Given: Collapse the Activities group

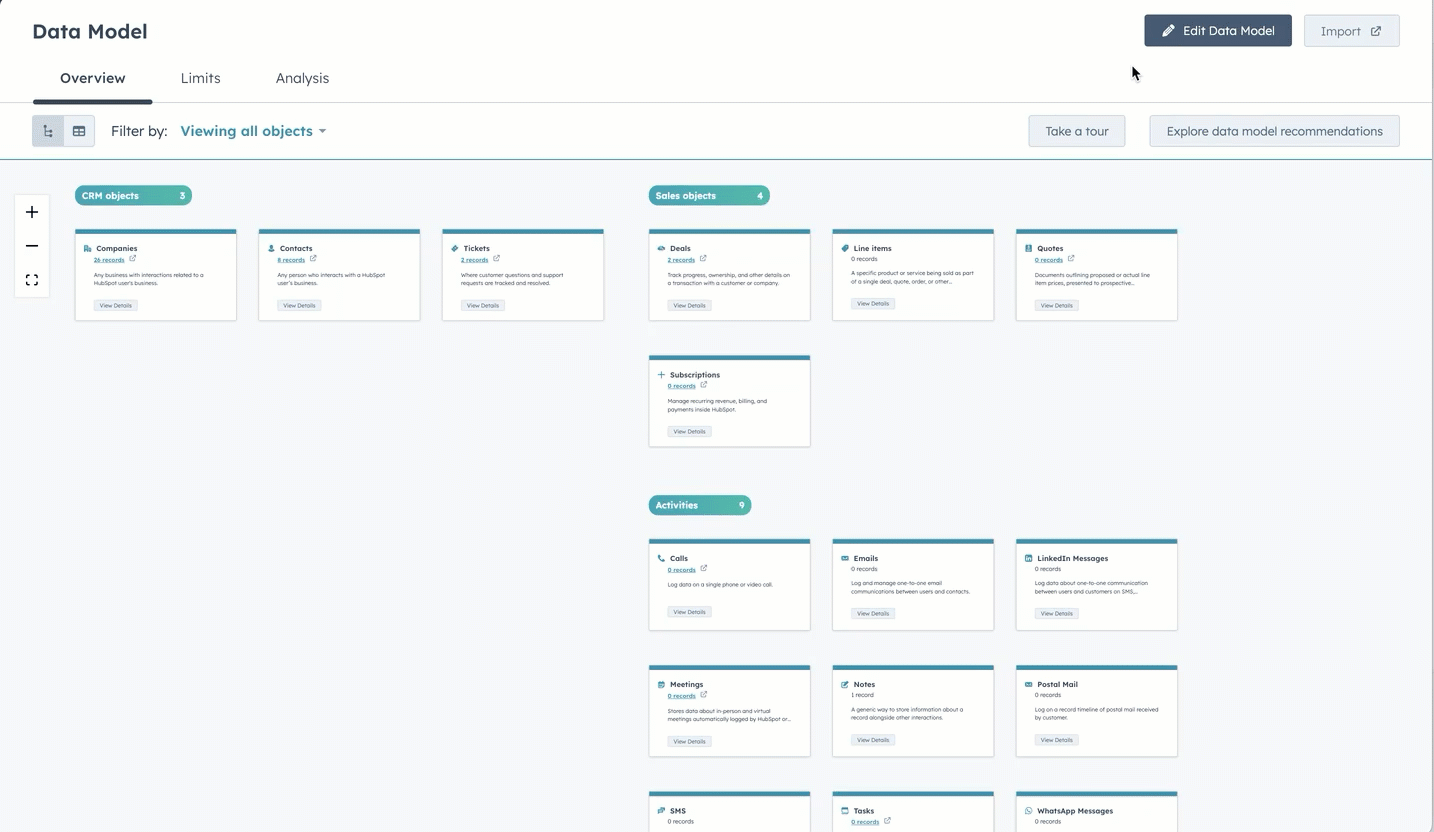Looking at the screenshot, I should point(699,505).
